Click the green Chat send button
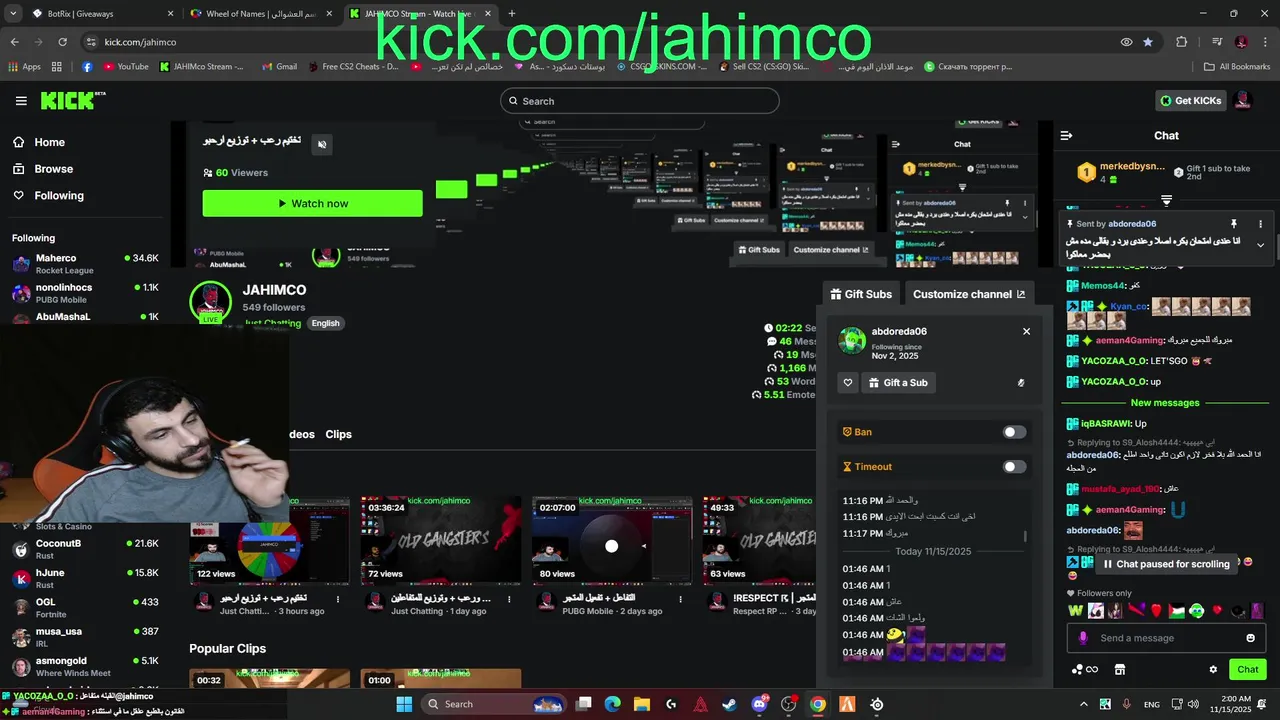The height and width of the screenshot is (720, 1280). coord(1248,669)
